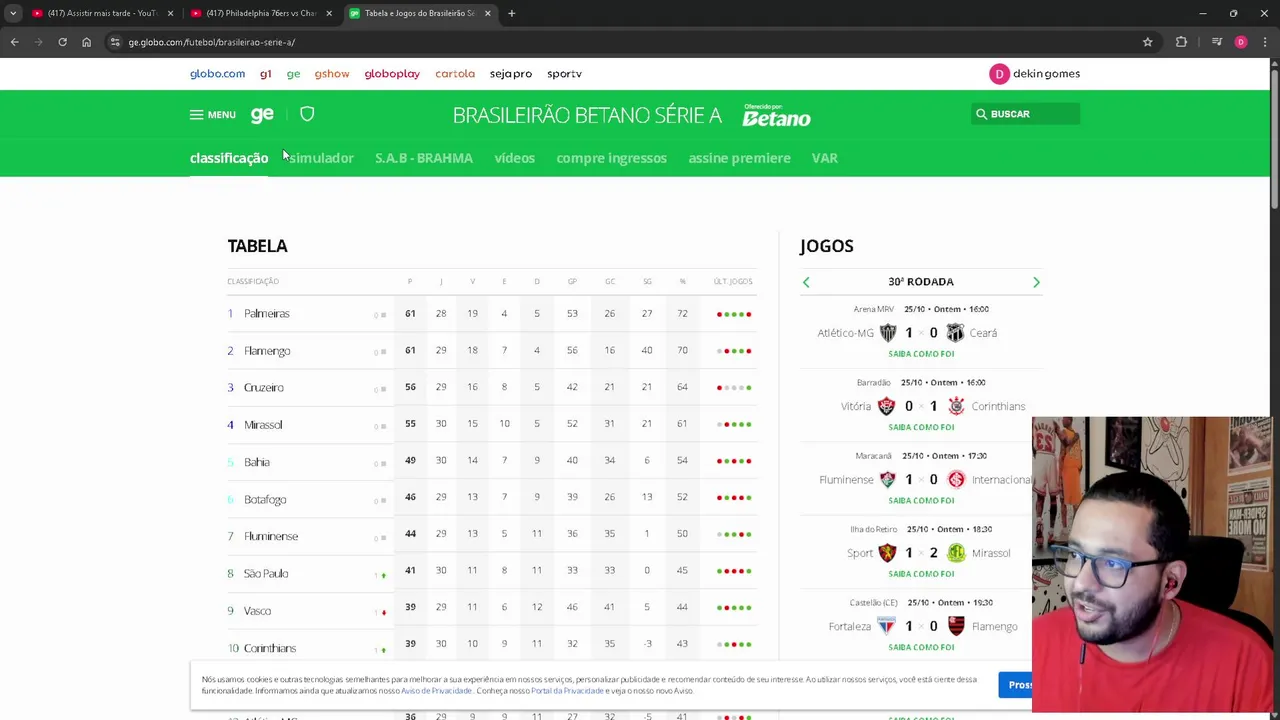Open SAIBA COMO FOI for Atlético-MG vs Ceará

click(x=921, y=354)
